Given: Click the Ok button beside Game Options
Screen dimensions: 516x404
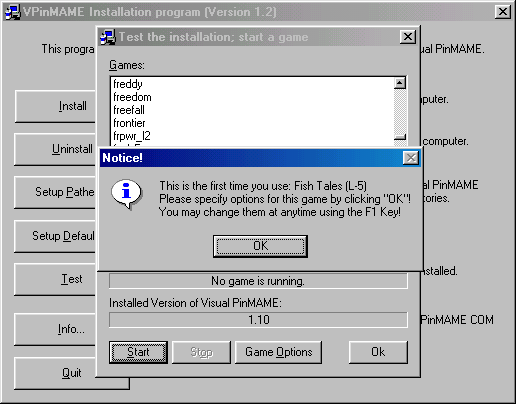Looking at the screenshot, I should [378, 352].
